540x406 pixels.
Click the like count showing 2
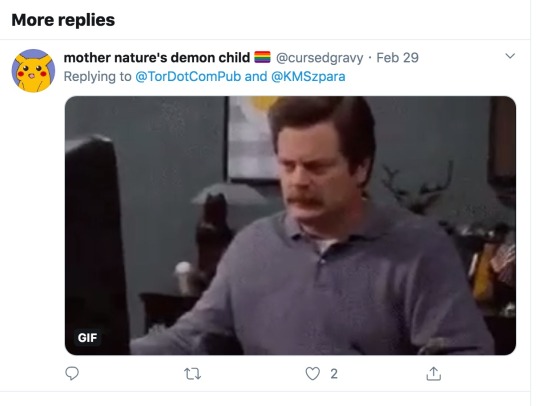[x=334, y=374]
